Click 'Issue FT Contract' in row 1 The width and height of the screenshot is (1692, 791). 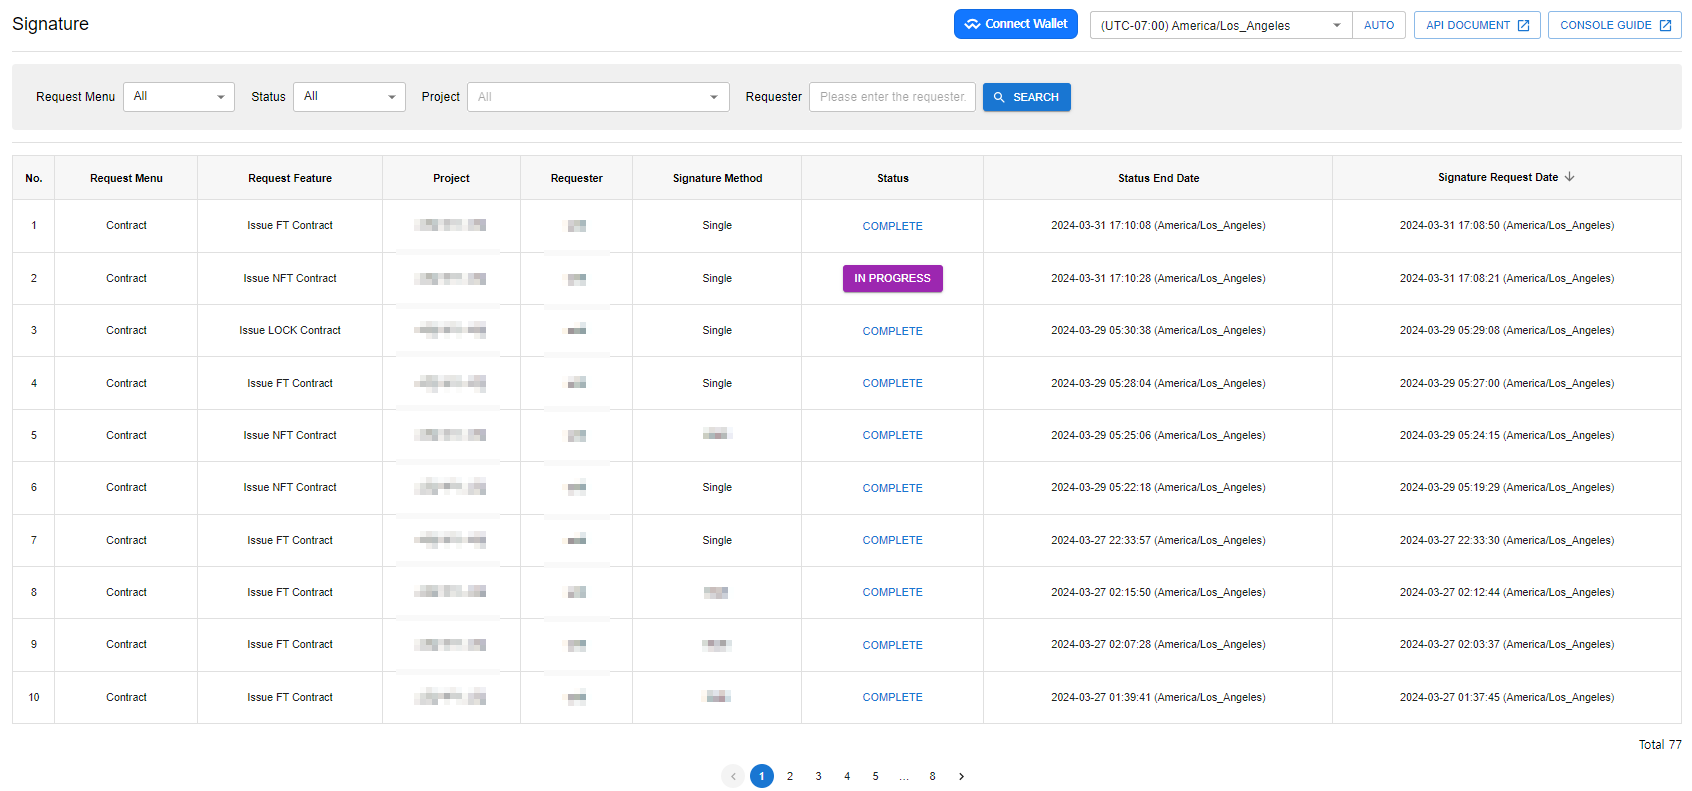point(290,225)
